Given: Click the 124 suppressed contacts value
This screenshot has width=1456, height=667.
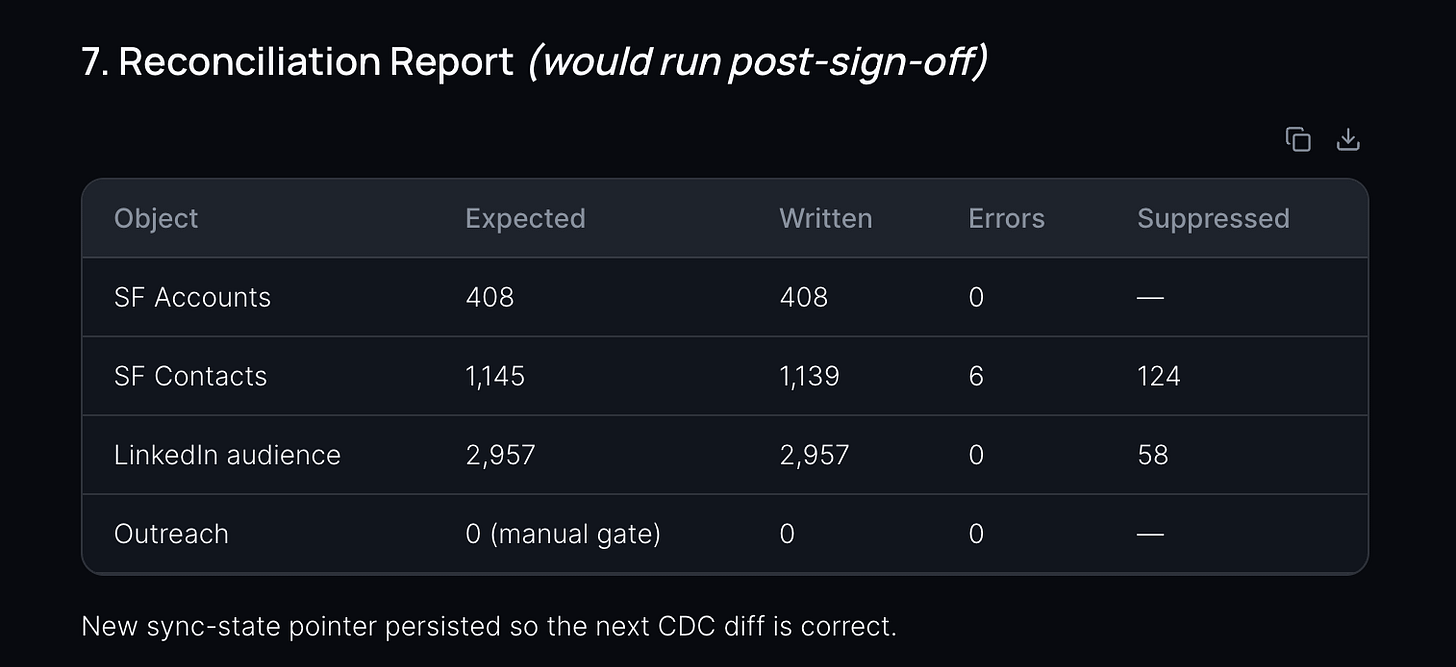Looking at the screenshot, I should tap(1159, 376).
